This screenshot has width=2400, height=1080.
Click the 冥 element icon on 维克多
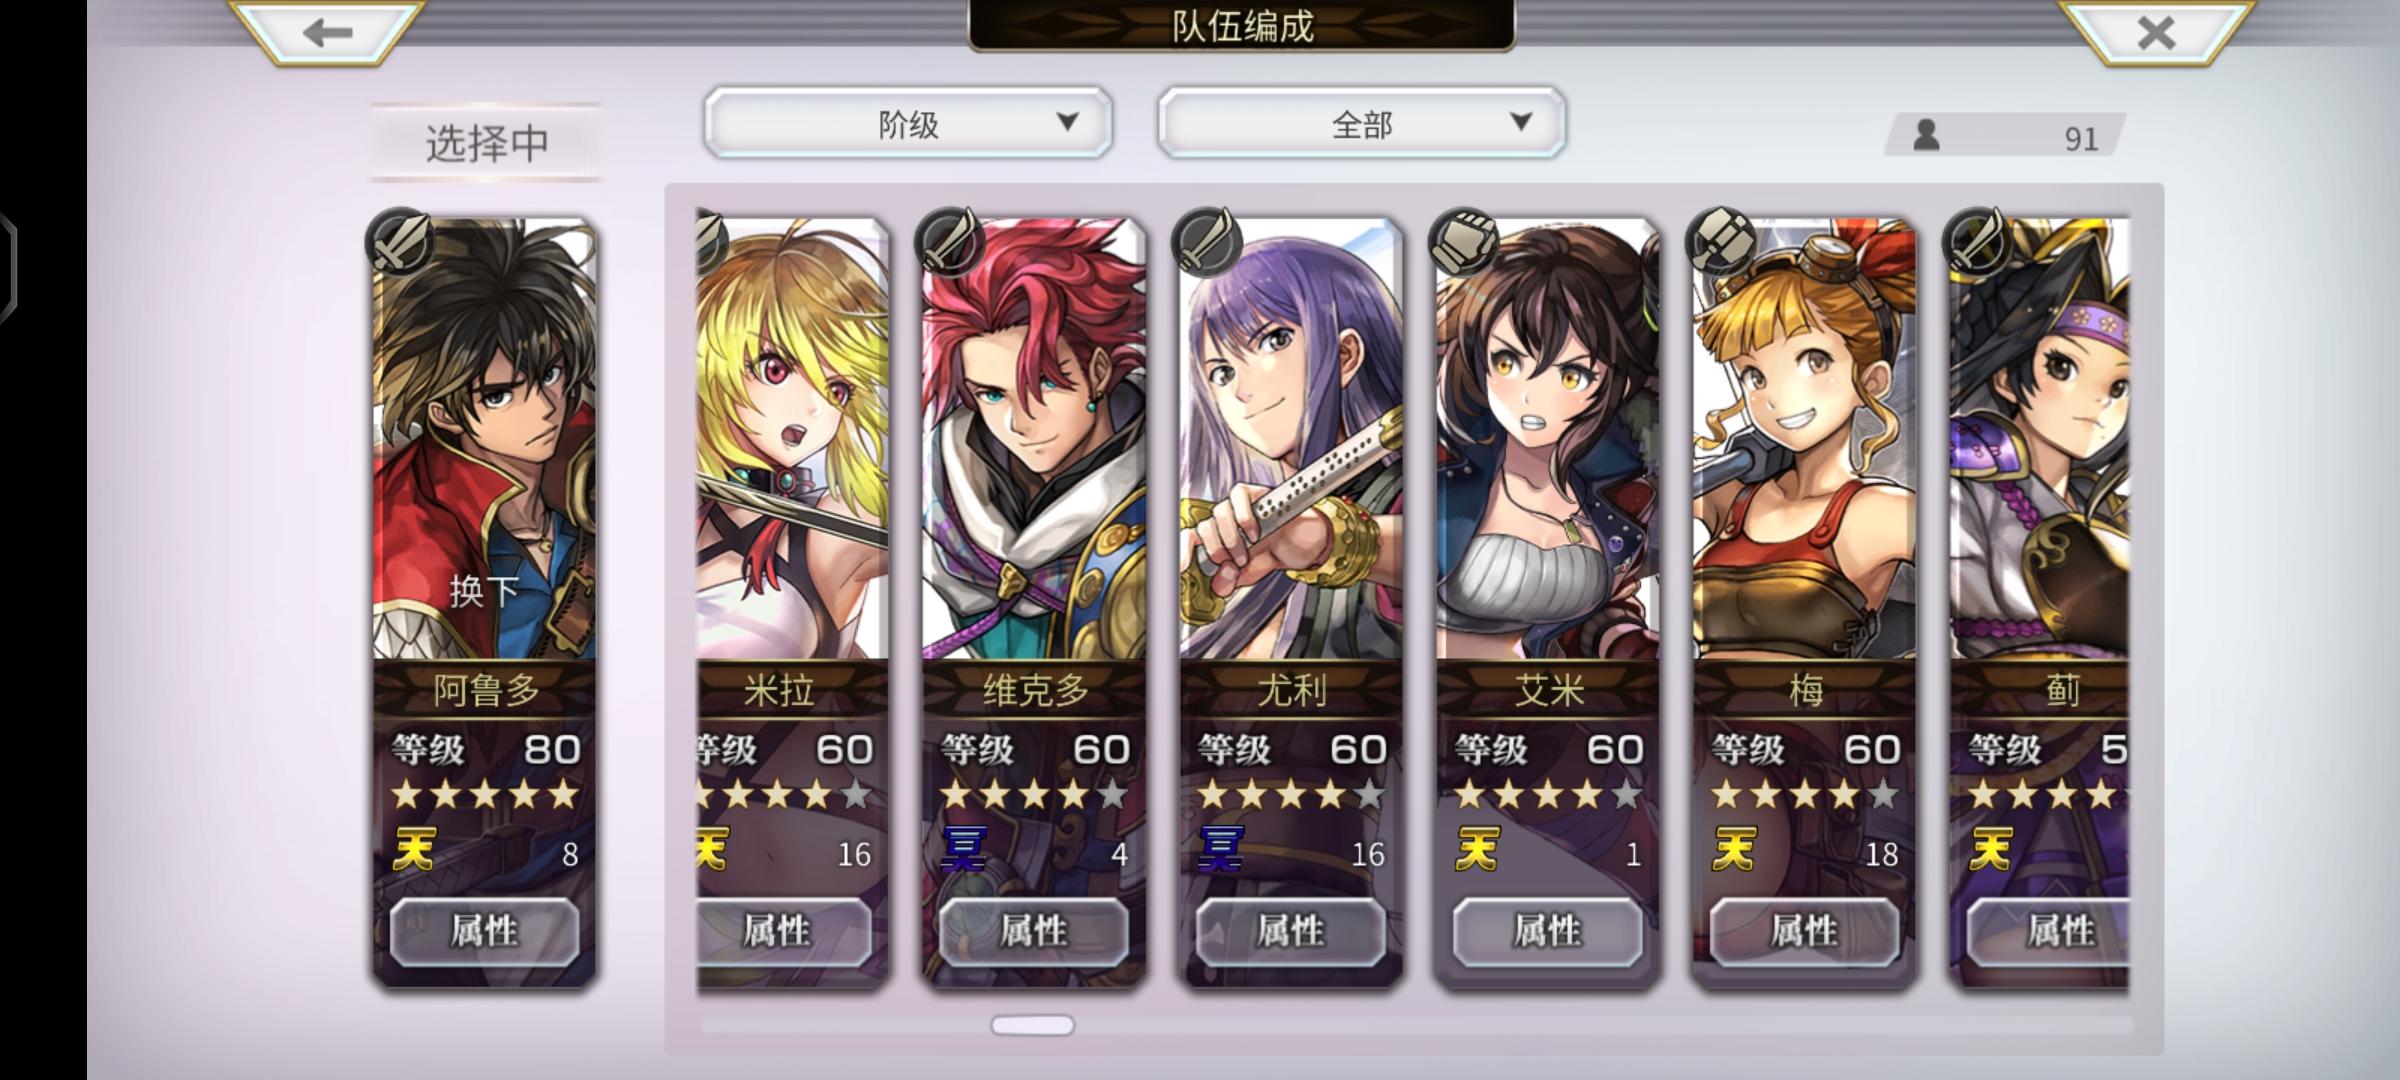point(962,850)
